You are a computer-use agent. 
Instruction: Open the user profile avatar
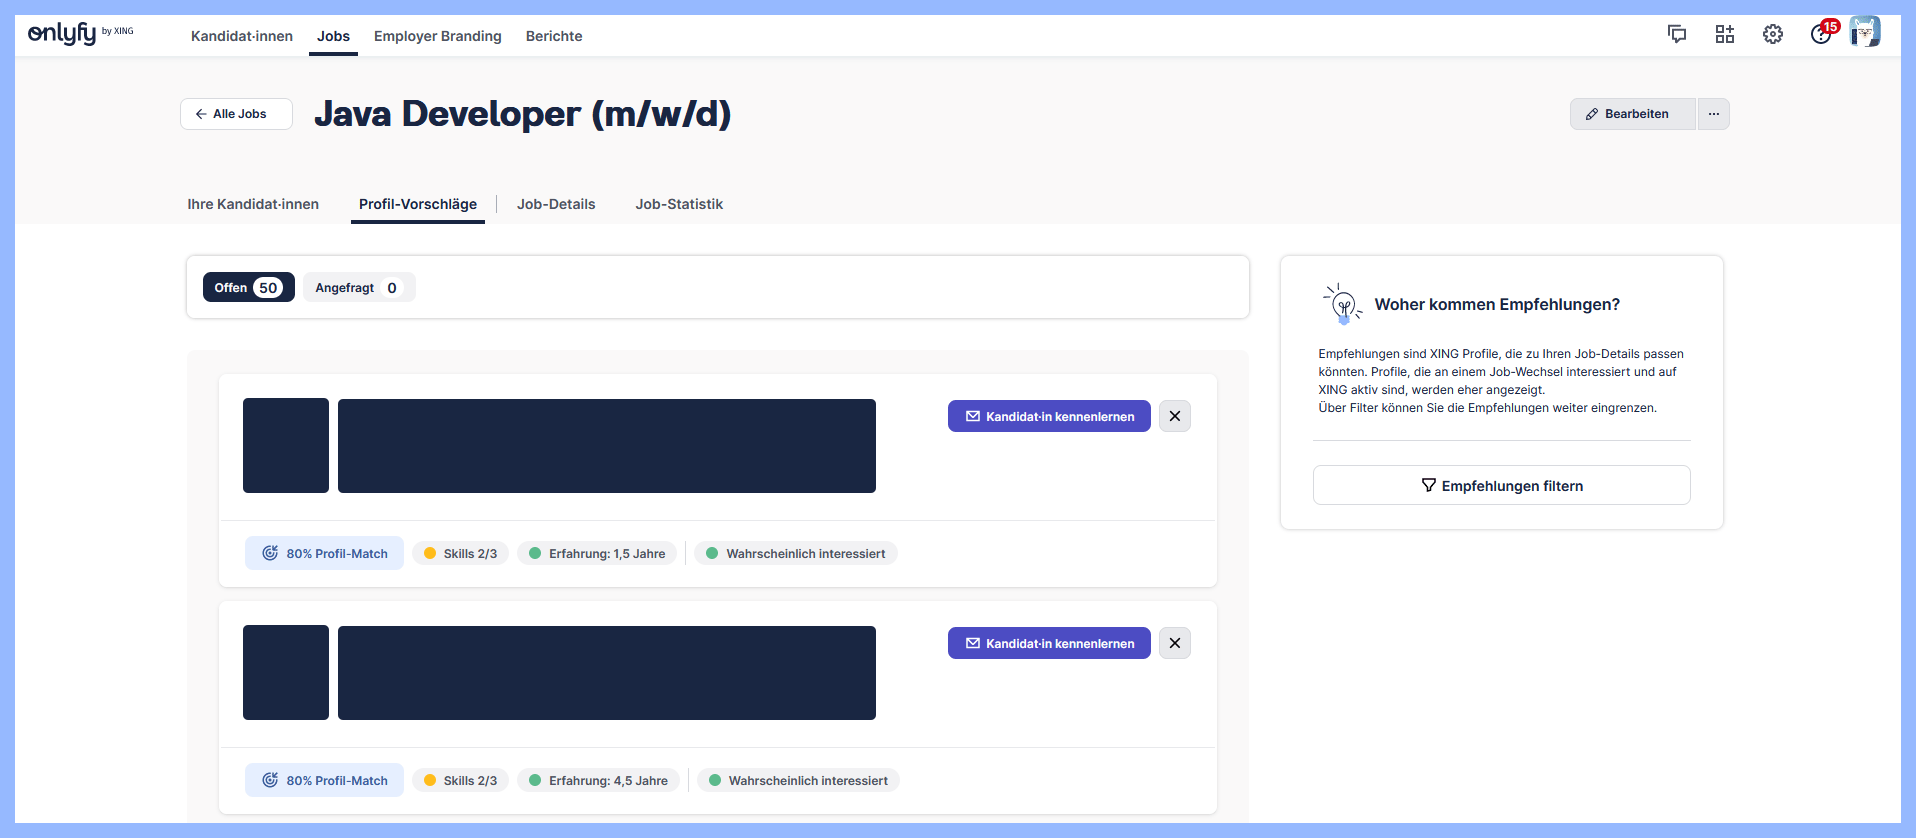[x=1865, y=33]
